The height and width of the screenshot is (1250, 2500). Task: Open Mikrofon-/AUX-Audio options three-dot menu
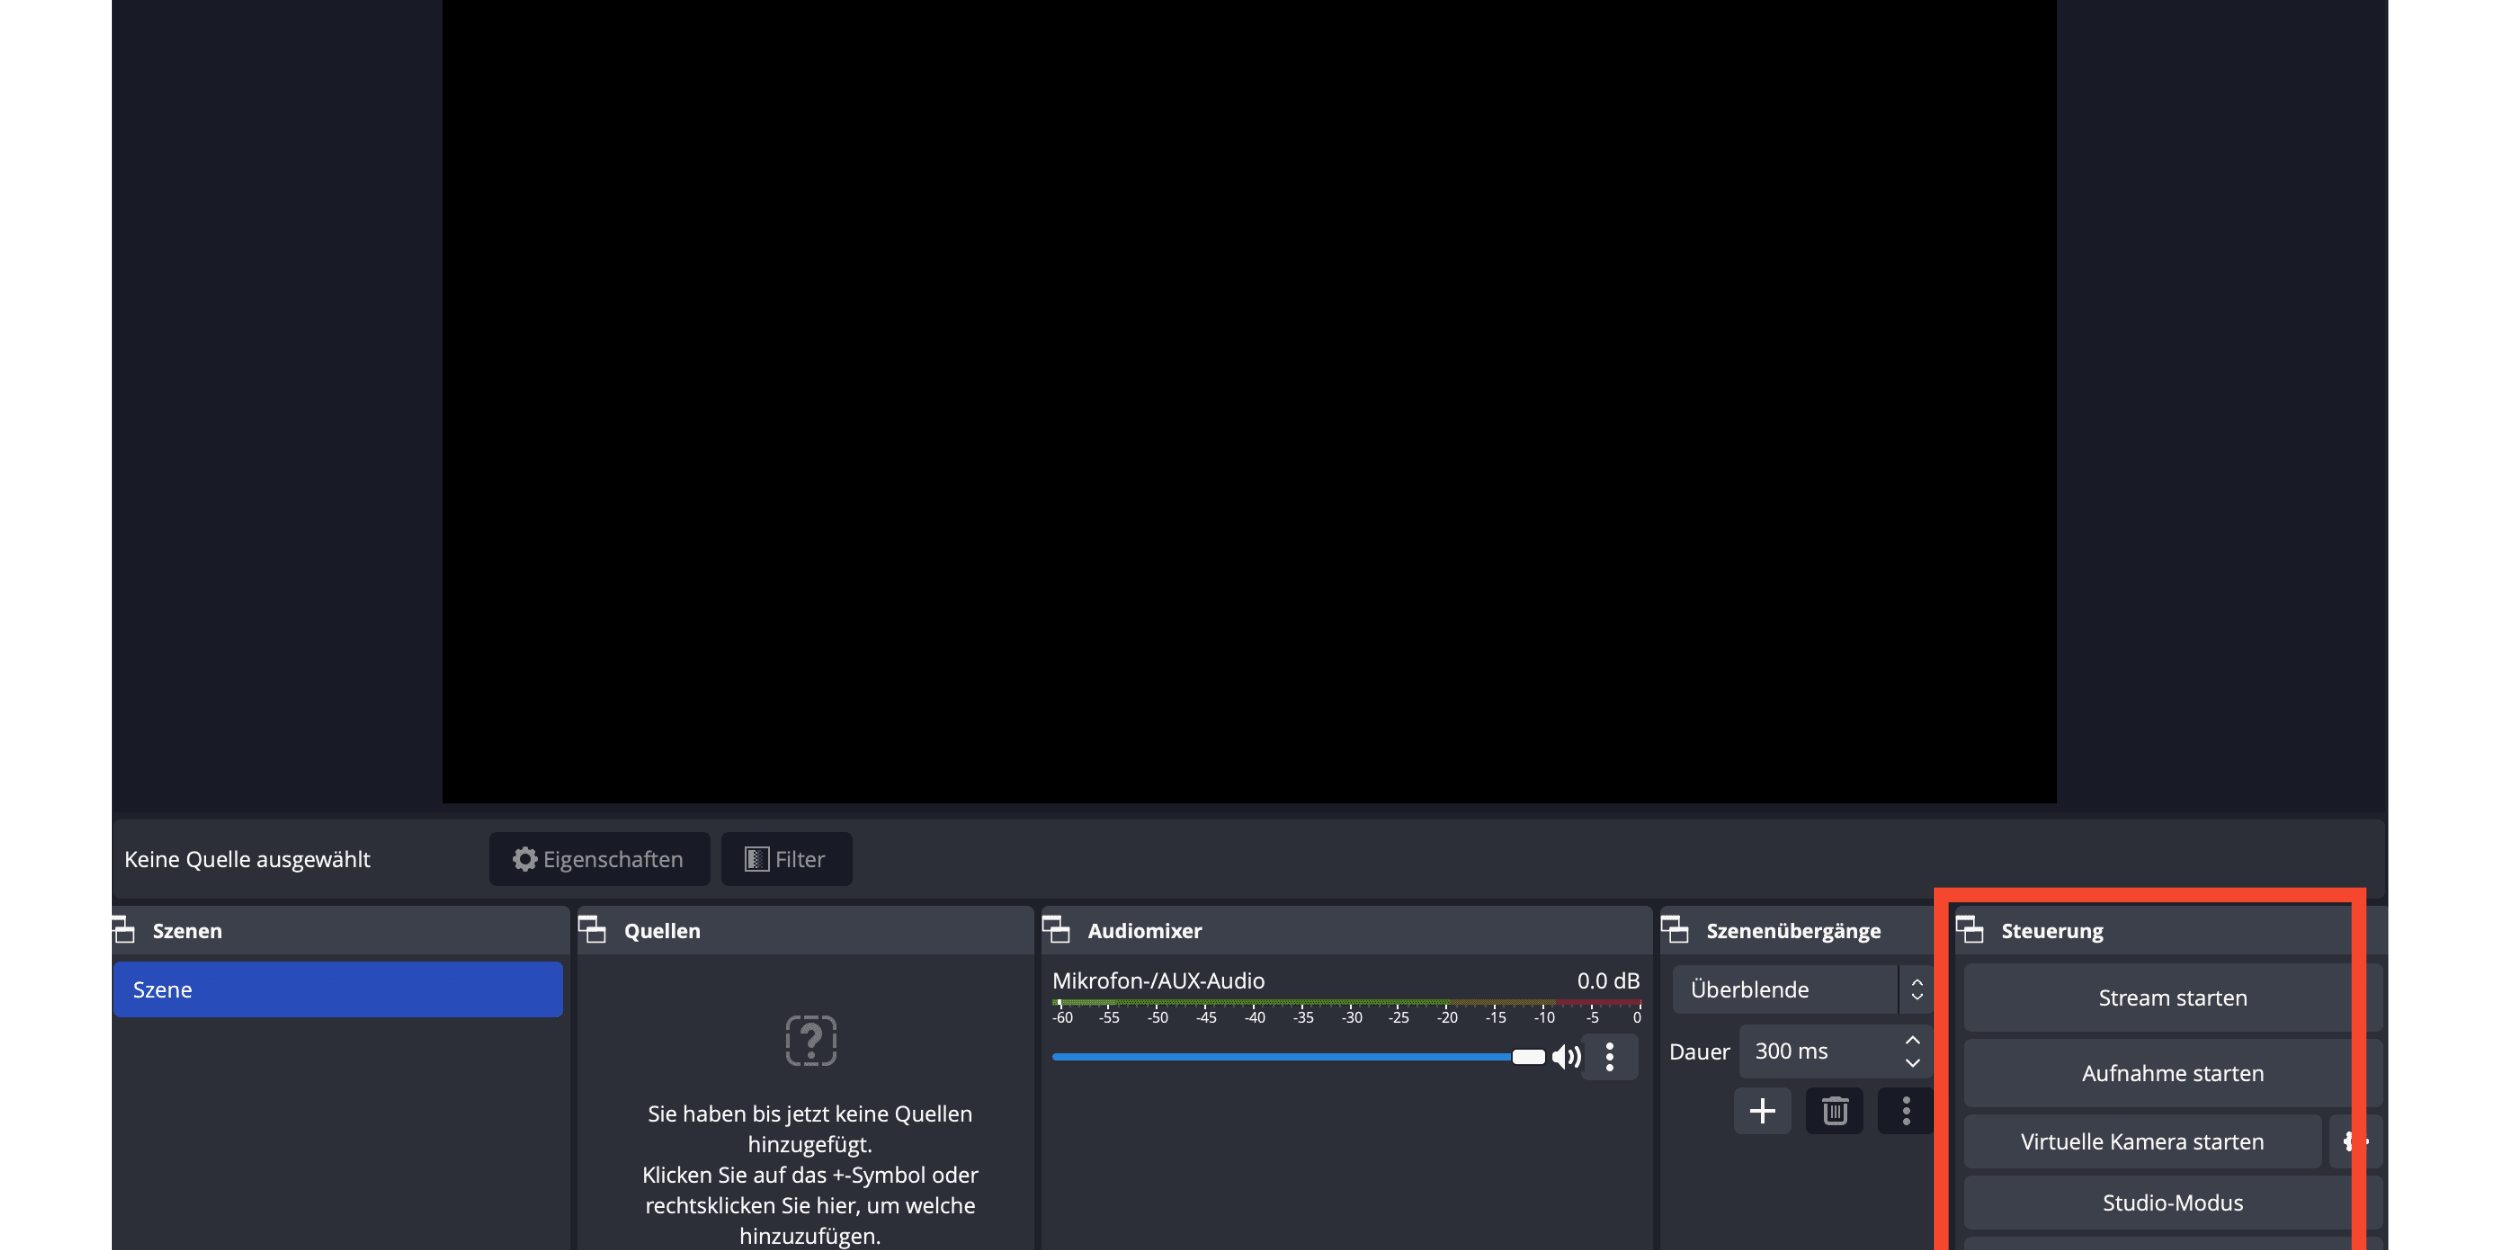point(1610,1057)
